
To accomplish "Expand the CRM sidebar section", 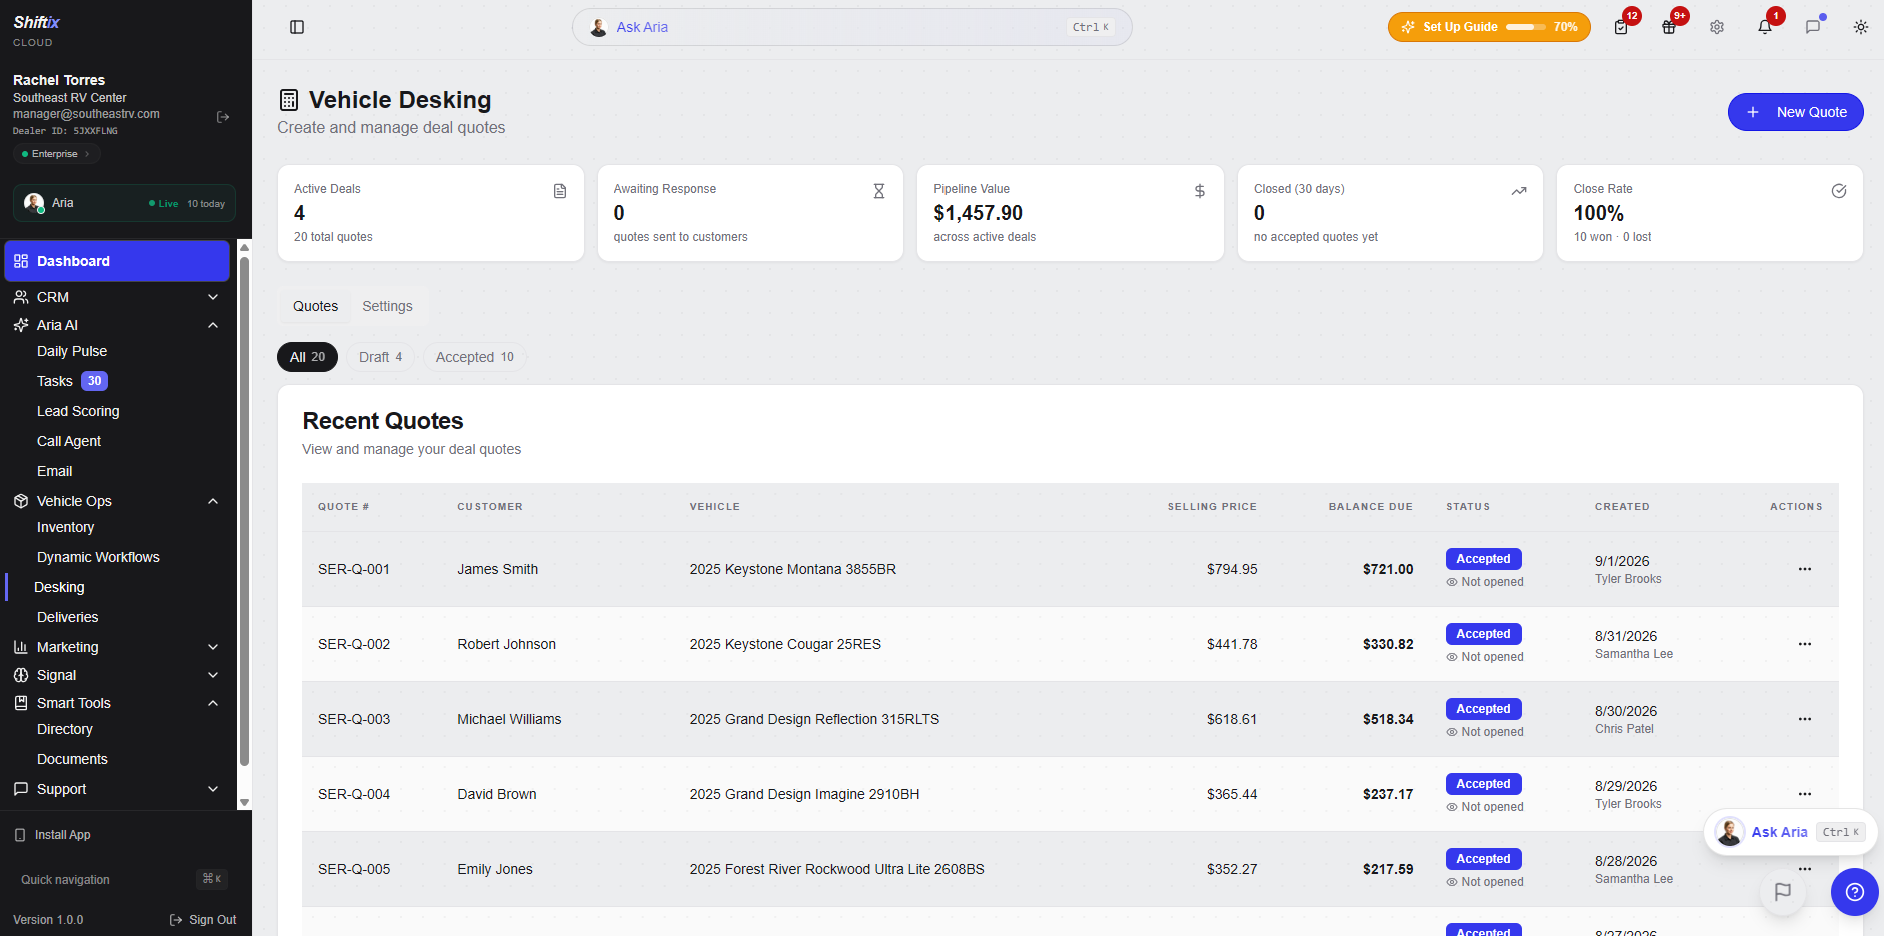I will point(116,297).
